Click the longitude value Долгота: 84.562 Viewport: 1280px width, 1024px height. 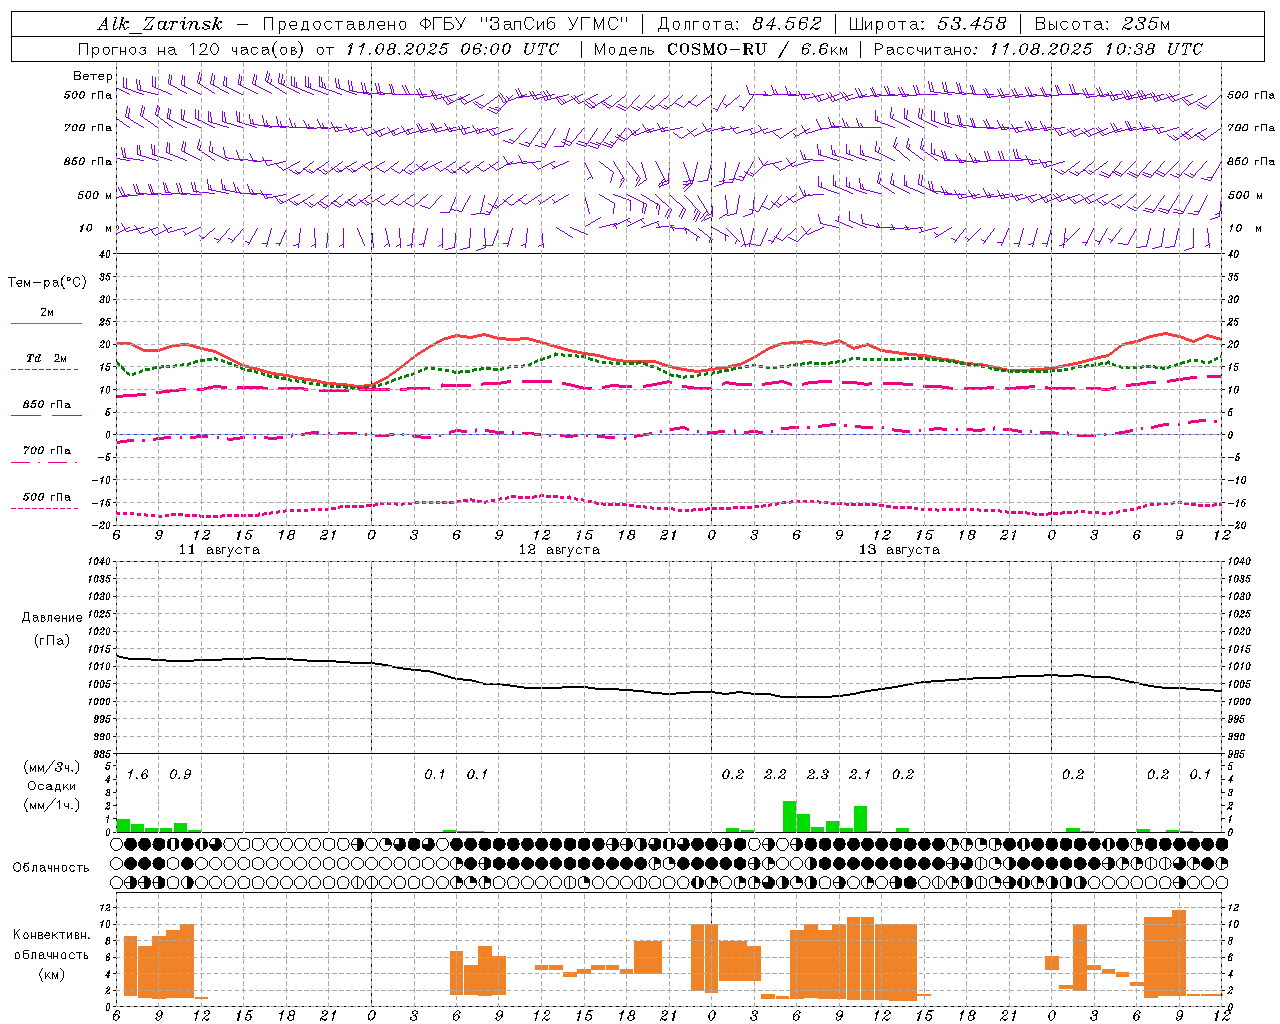(739, 24)
